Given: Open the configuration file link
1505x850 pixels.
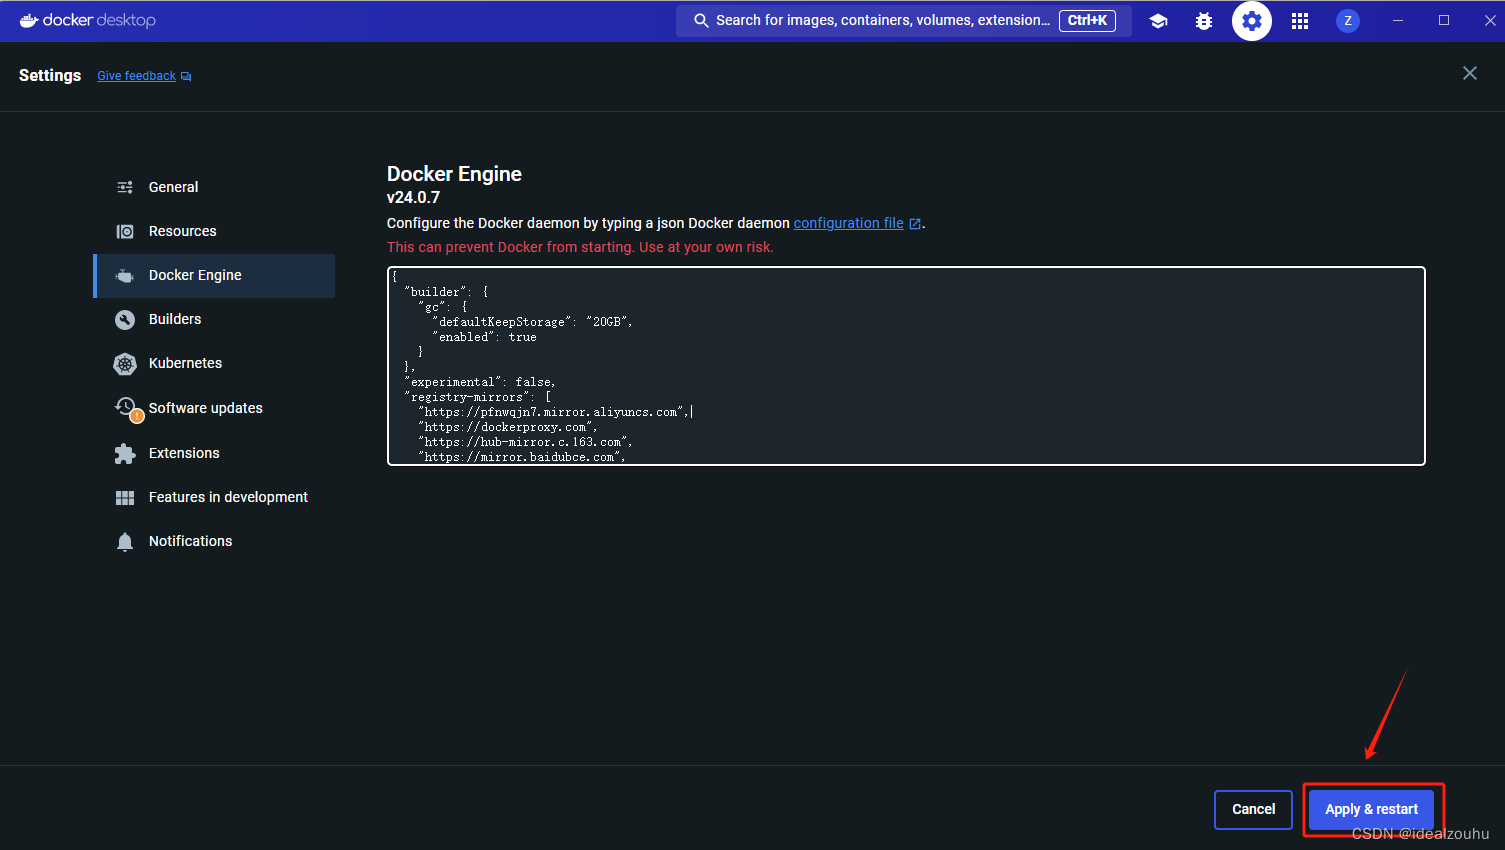Looking at the screenshot, I should [x=848, y=222].
